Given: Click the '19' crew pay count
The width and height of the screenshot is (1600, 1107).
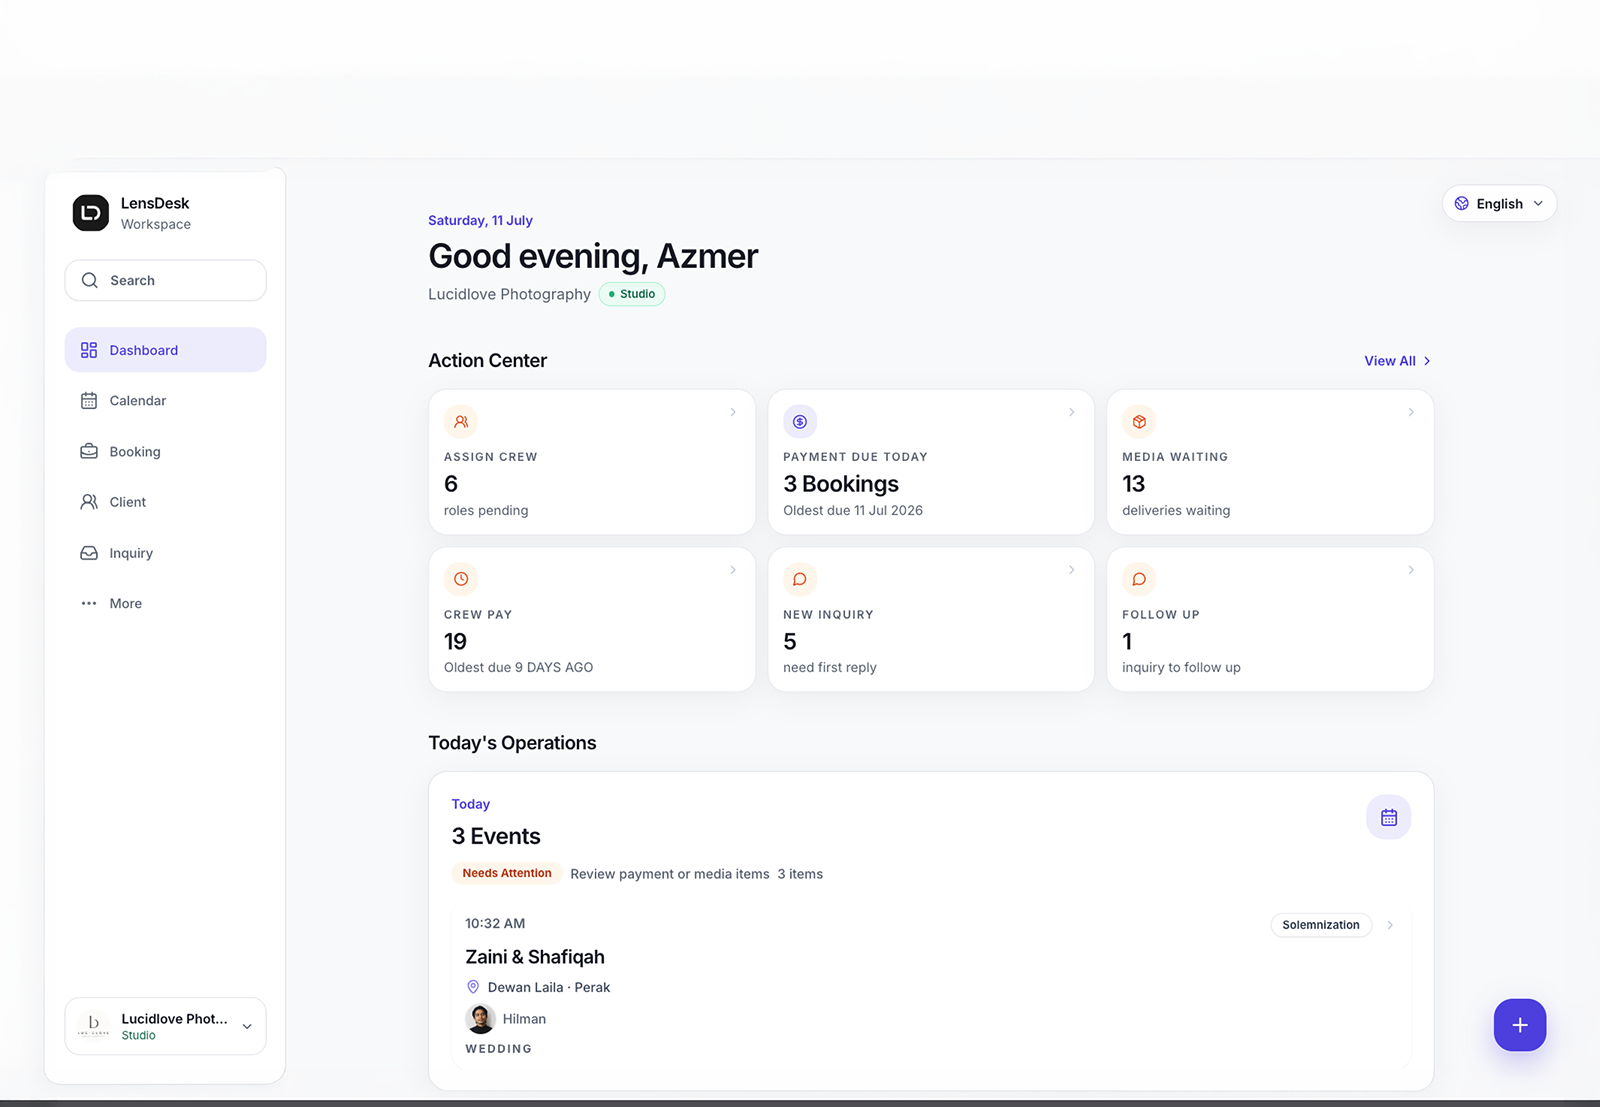Looking at the screenshot, I should [x=455, y=641].
